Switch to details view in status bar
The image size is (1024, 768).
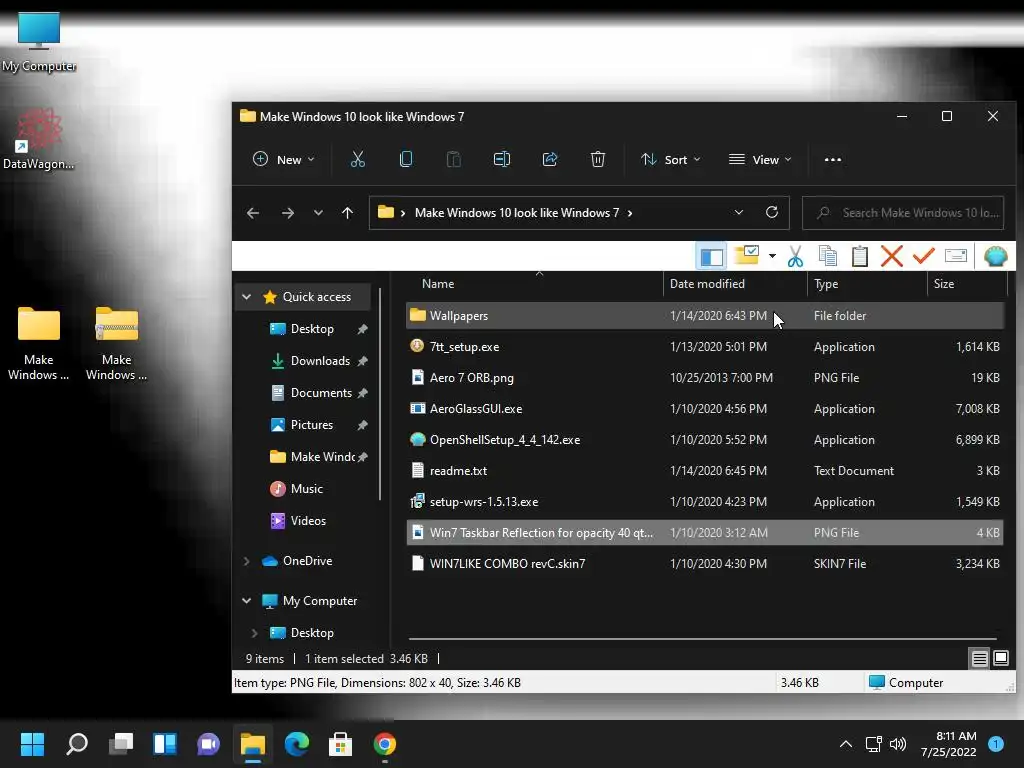[979, 659]
